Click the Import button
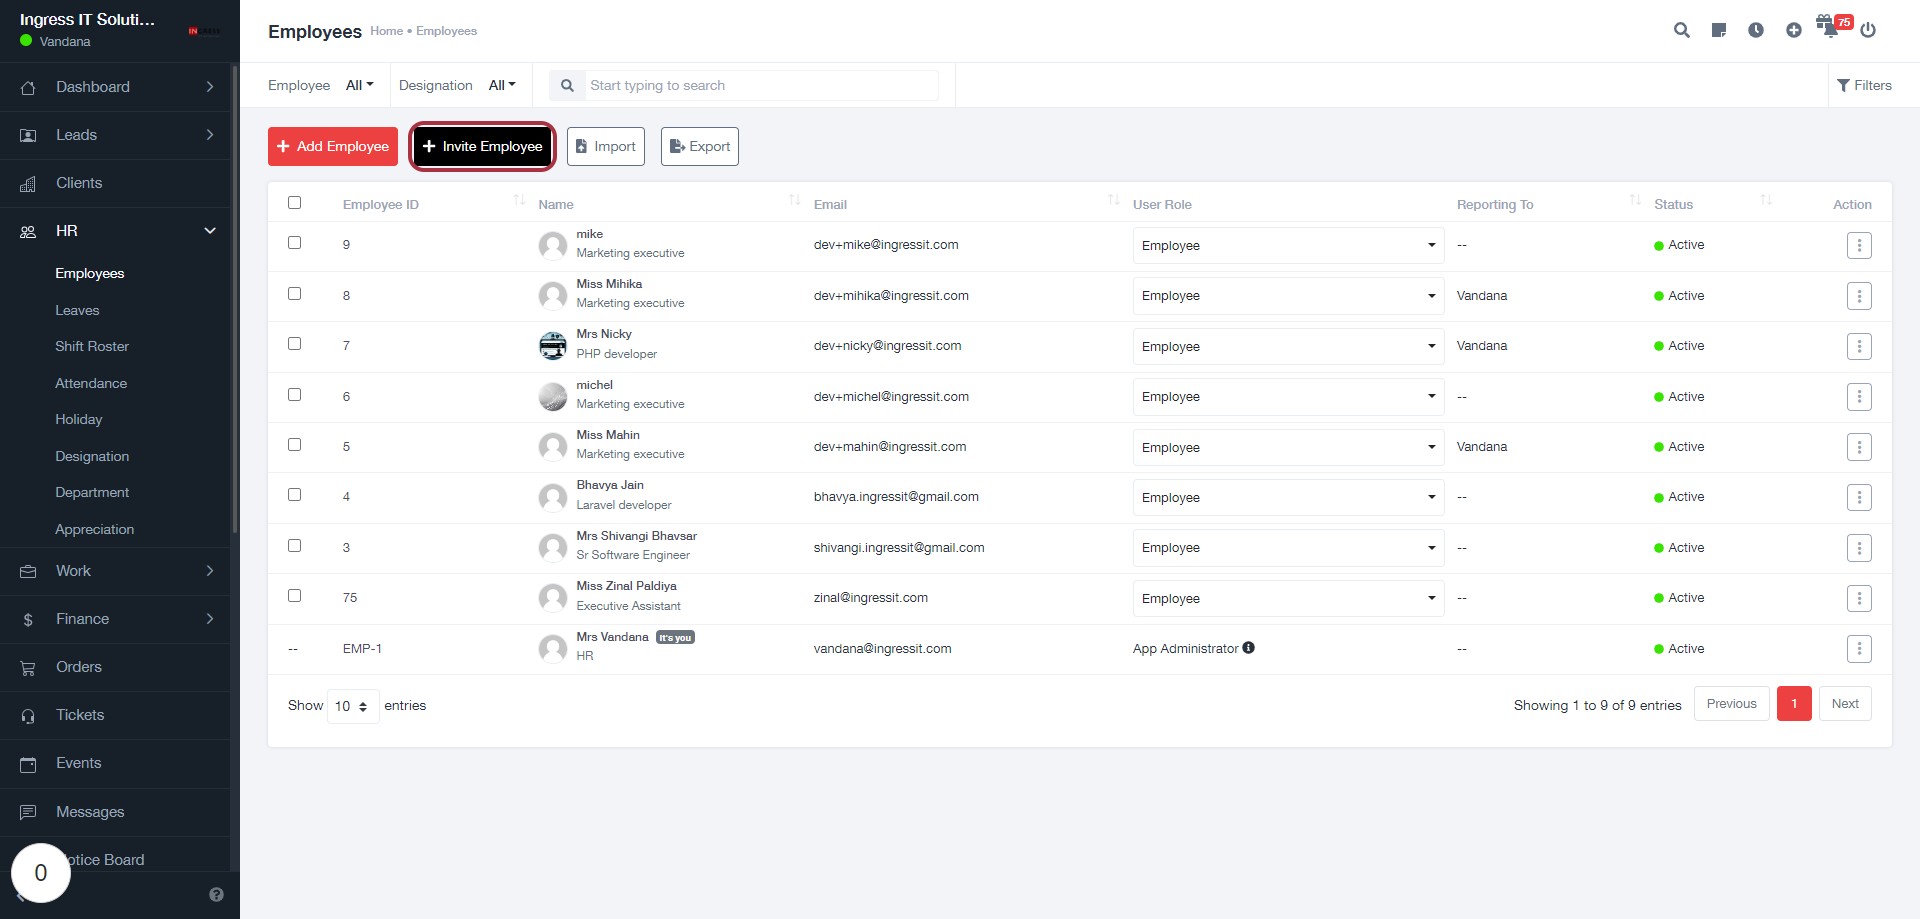Image resolution: width=1920 pixels, height=919 pixels. 606,146
